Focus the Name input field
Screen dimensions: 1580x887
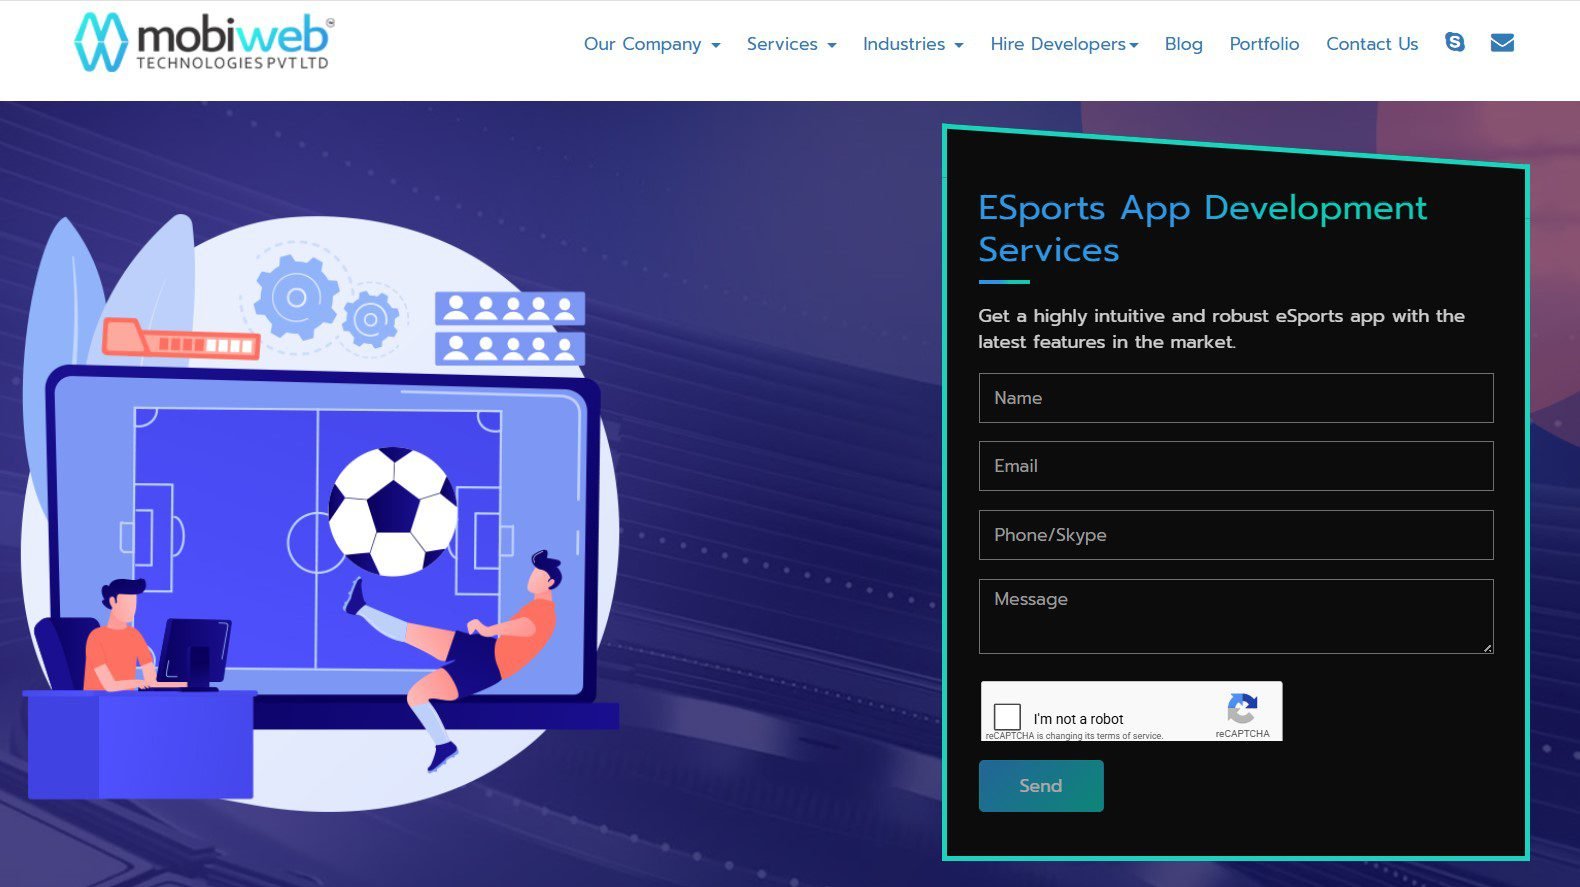click(x=1236, y=398)
